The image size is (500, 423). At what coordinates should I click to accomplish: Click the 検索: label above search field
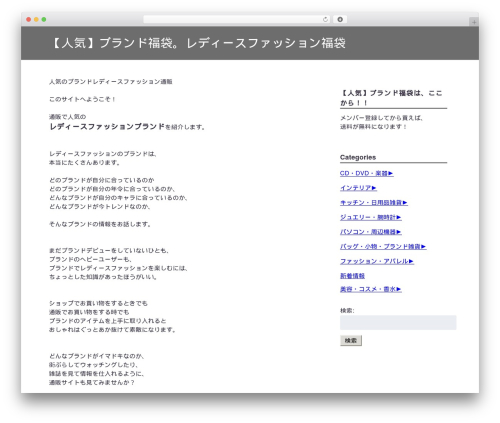347,311
